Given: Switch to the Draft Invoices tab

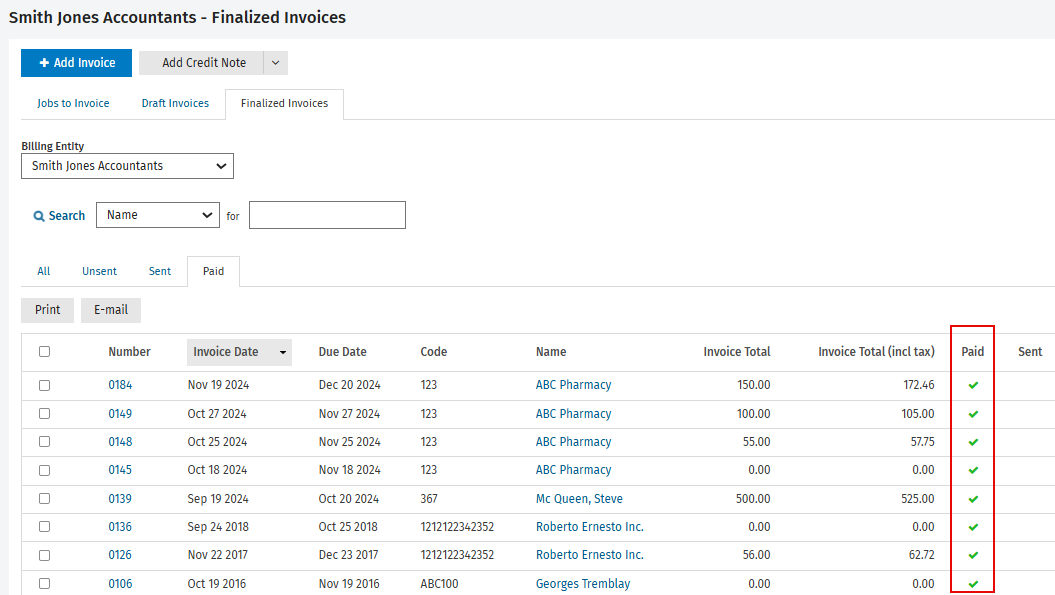Looking at the screenshot, I should 175,103.
